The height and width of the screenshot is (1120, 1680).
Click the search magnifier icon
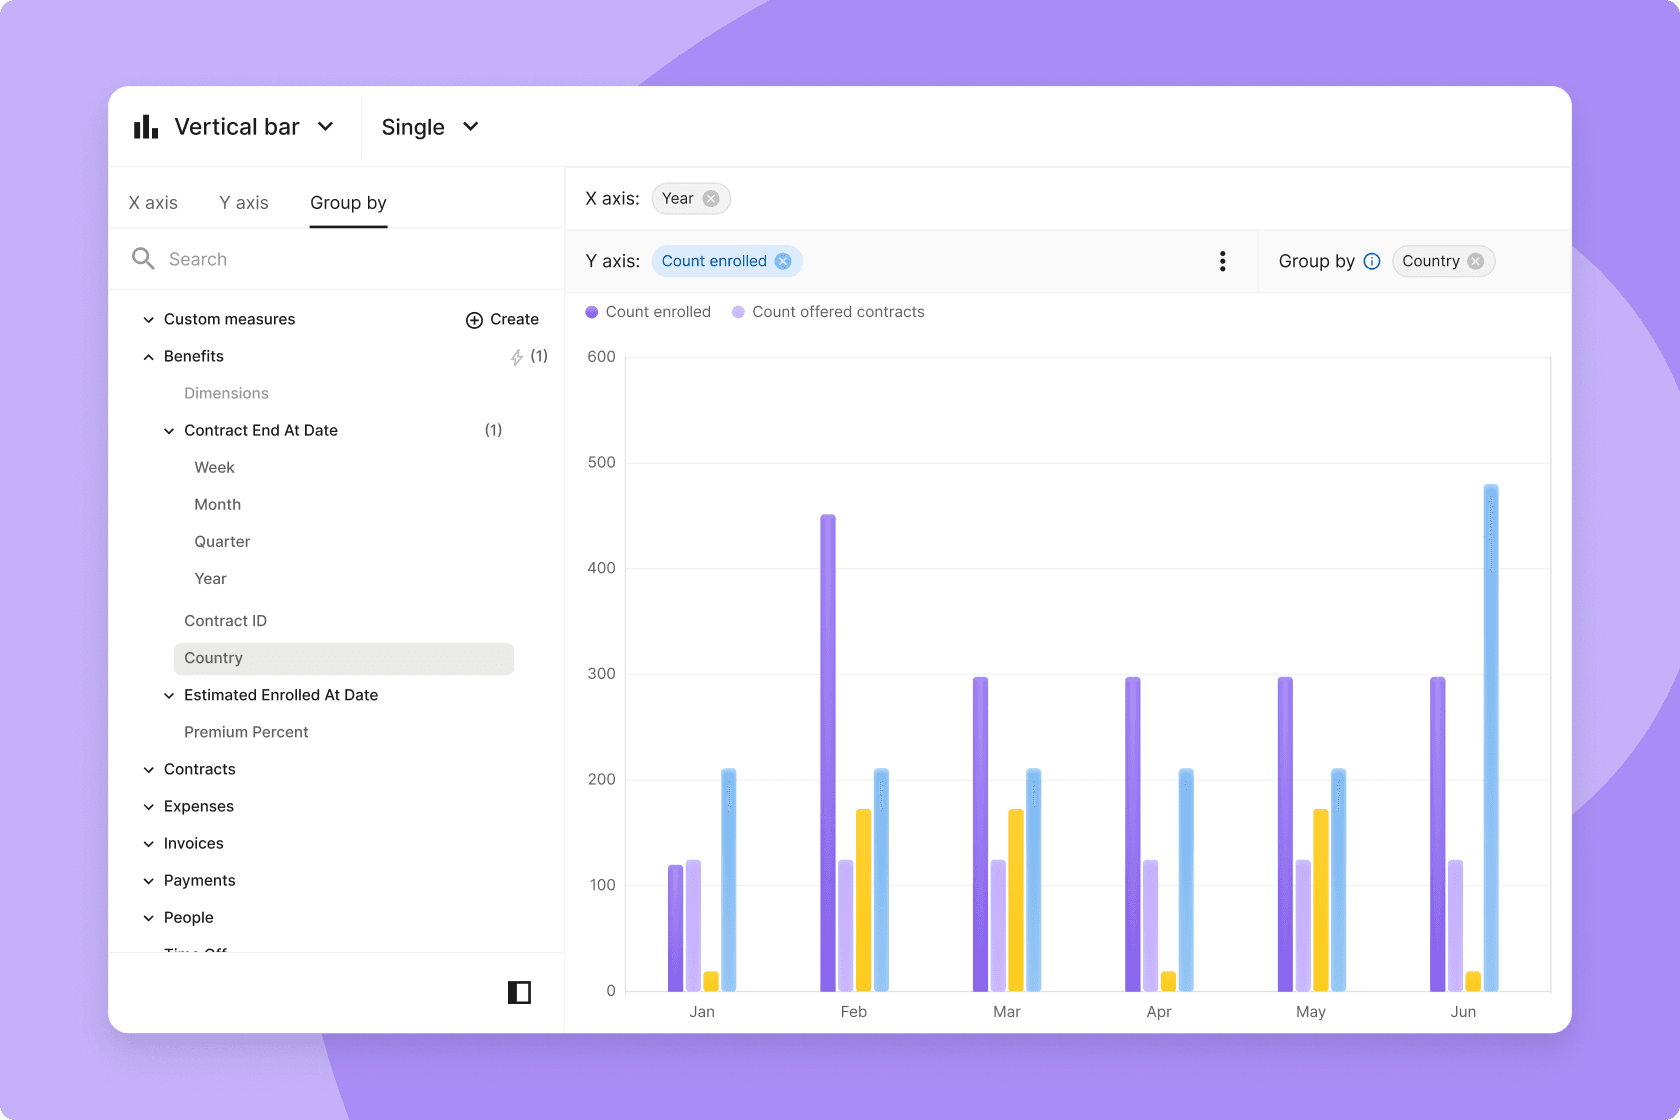(143, 258)
